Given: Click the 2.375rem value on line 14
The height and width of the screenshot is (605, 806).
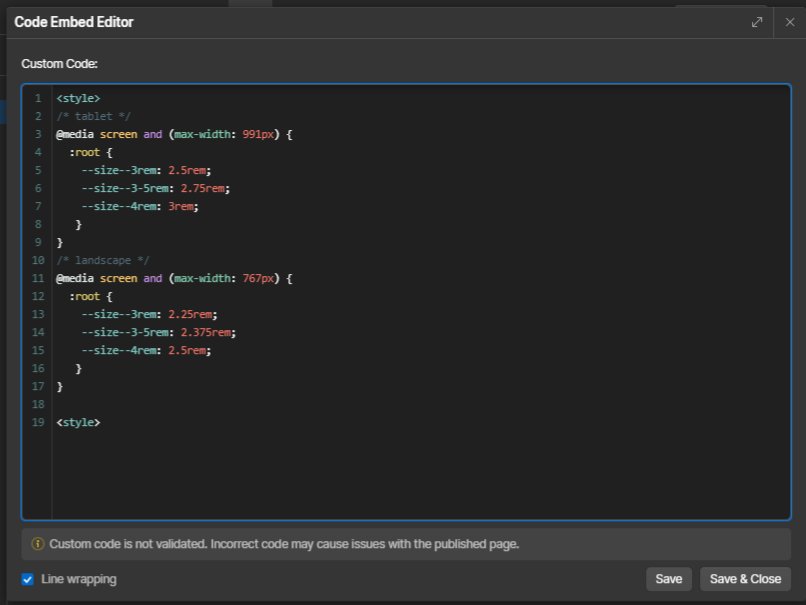Looking at the screenshot, I should point(206,332).
